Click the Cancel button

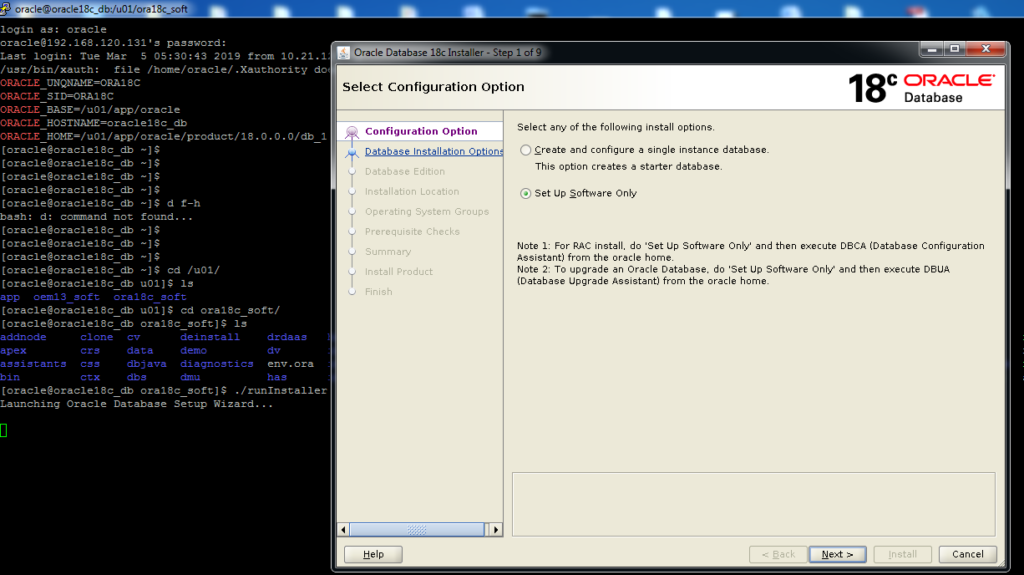967,554
